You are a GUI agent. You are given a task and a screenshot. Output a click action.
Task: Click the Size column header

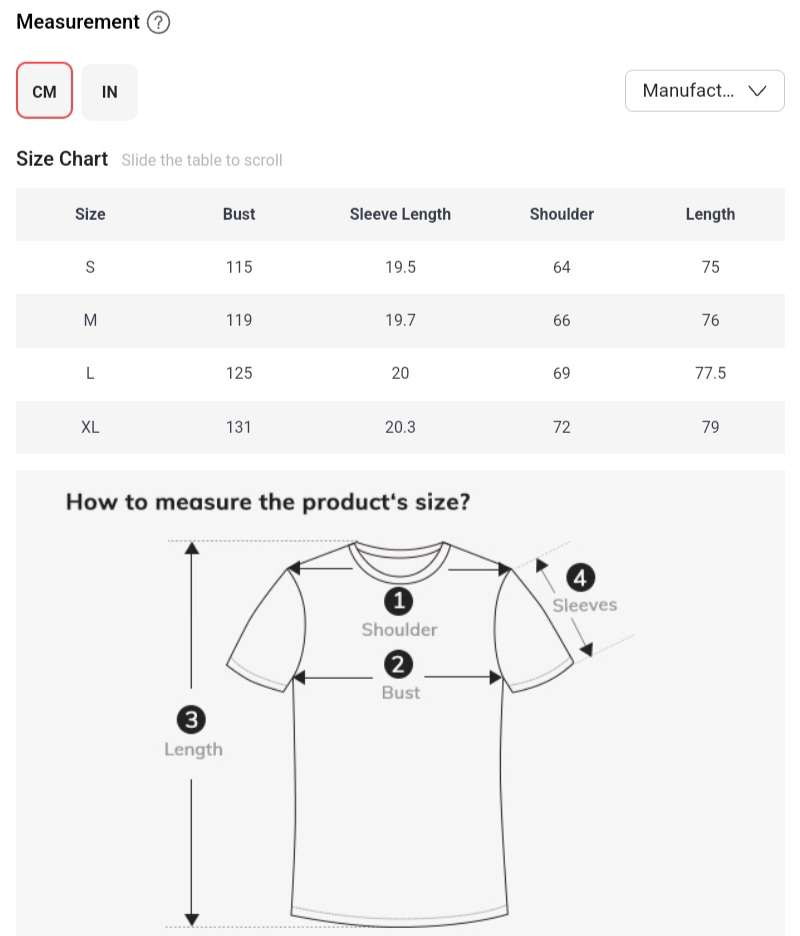pyautogui.click(x=90, y=214)
